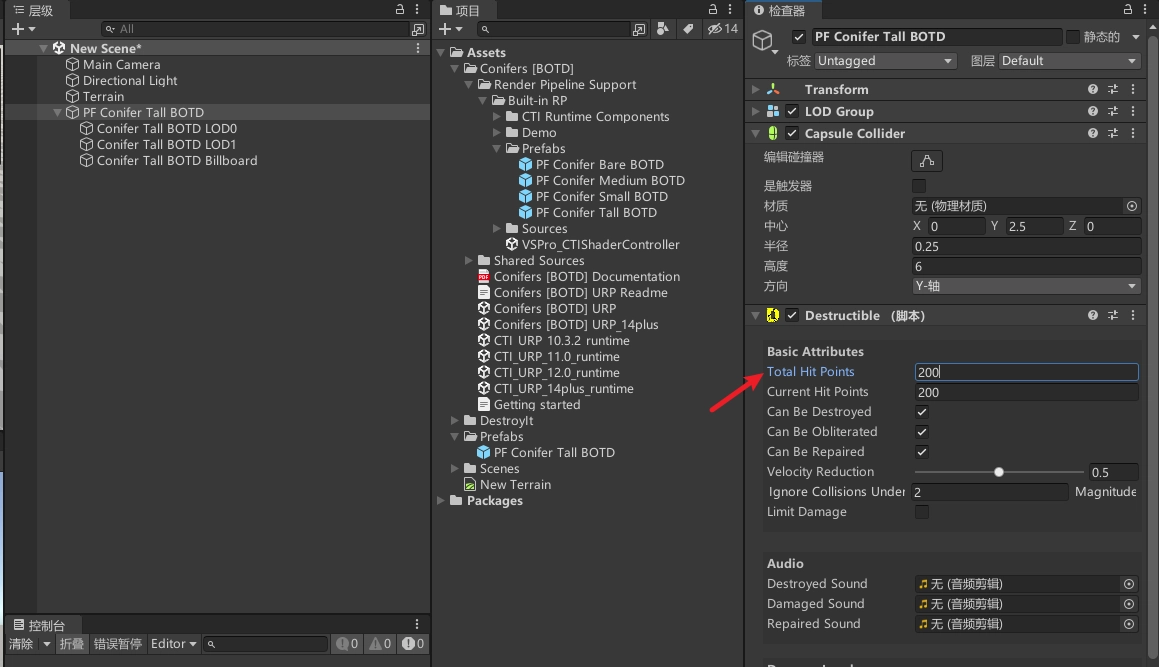Screen dimensions: 1159x667
Task: Toggle the Static checkbox
Action: 1073,37
